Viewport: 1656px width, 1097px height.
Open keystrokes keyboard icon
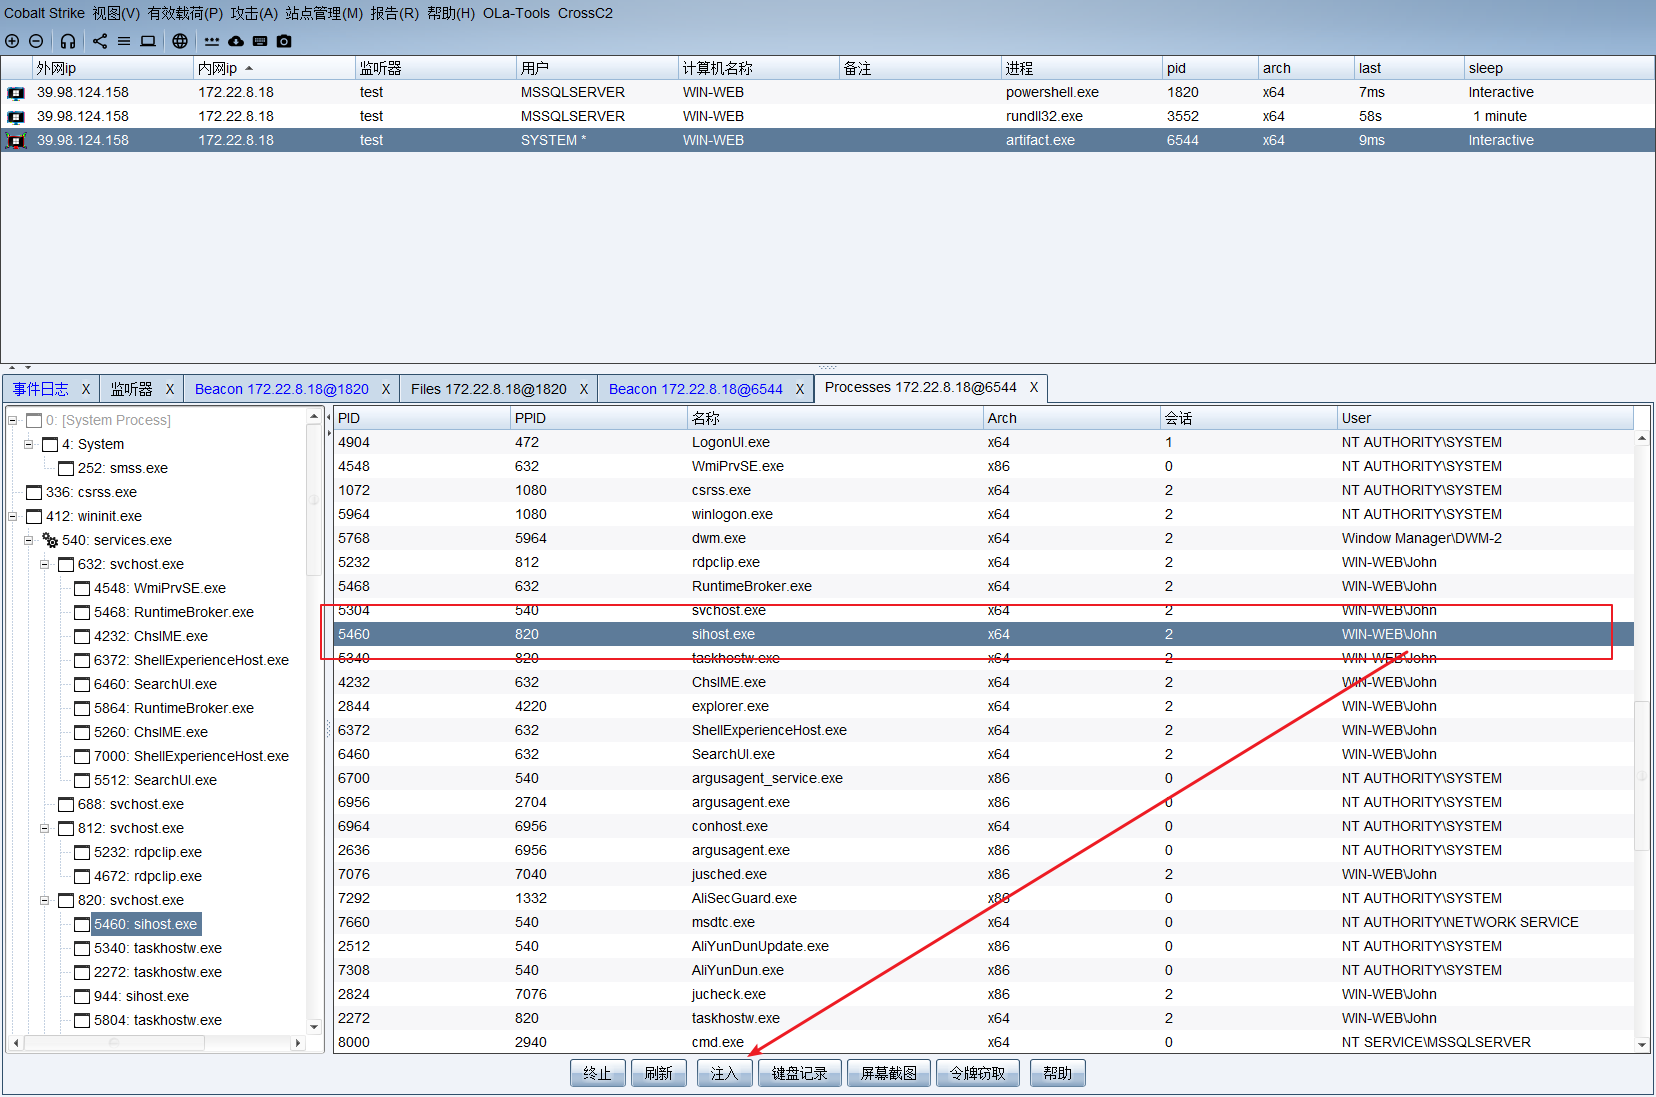260,41
